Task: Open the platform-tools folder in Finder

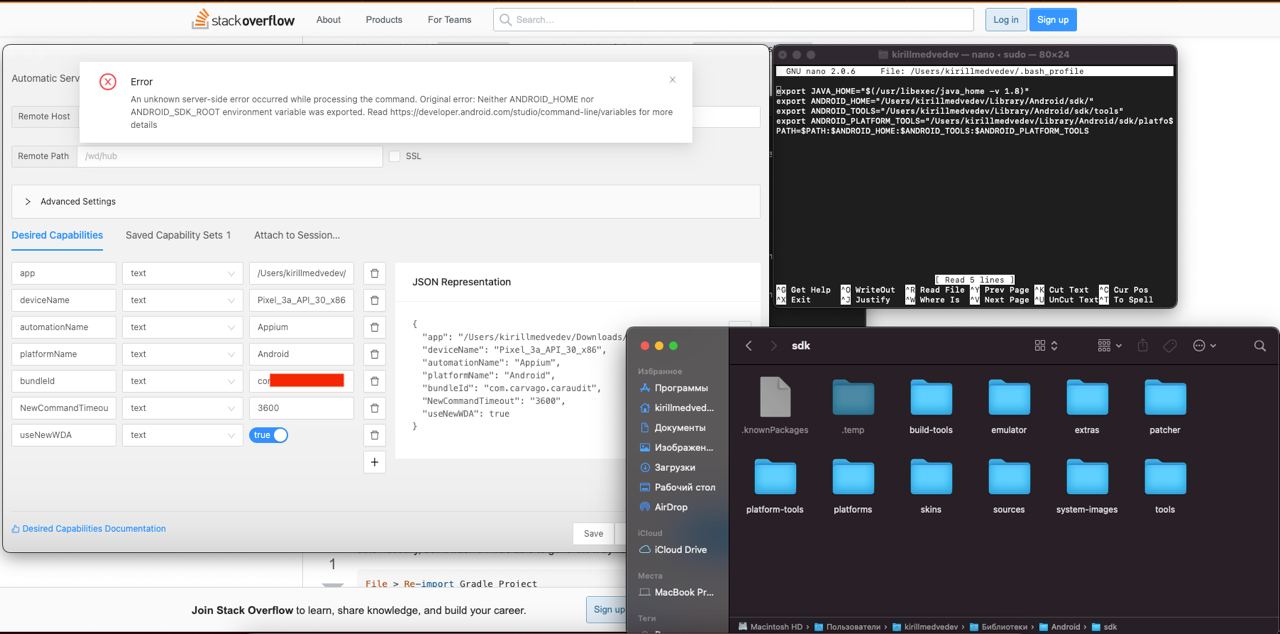Action: pyautogui.click(x=775, y=486)
